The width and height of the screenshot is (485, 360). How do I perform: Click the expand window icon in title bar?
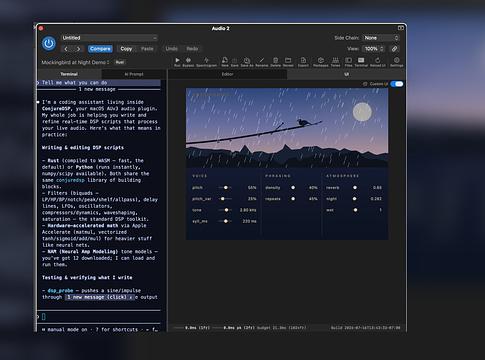[401, 28]
